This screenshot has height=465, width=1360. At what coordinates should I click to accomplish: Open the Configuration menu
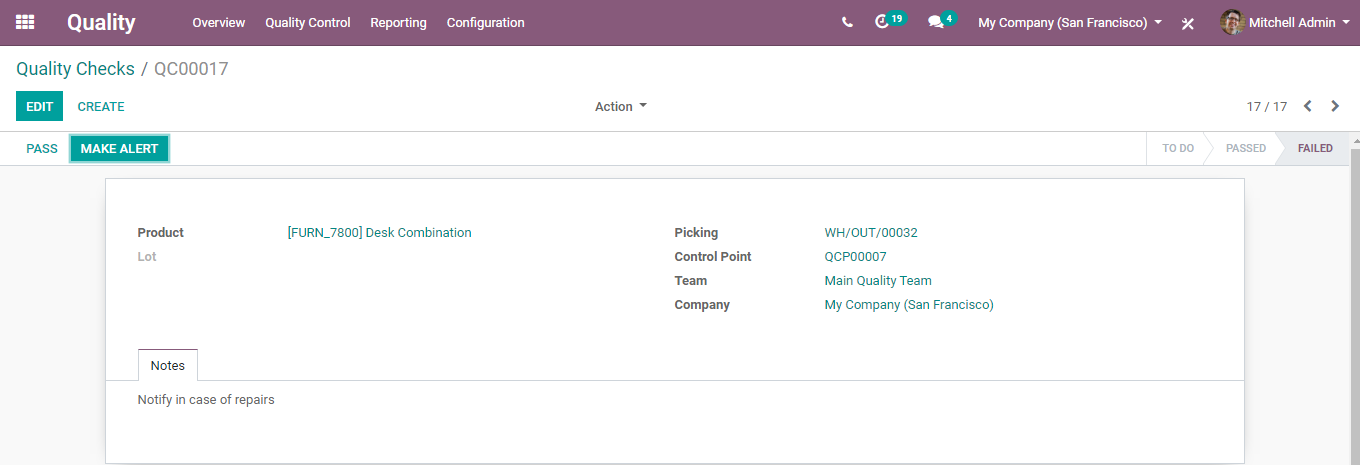click(485, 22)
